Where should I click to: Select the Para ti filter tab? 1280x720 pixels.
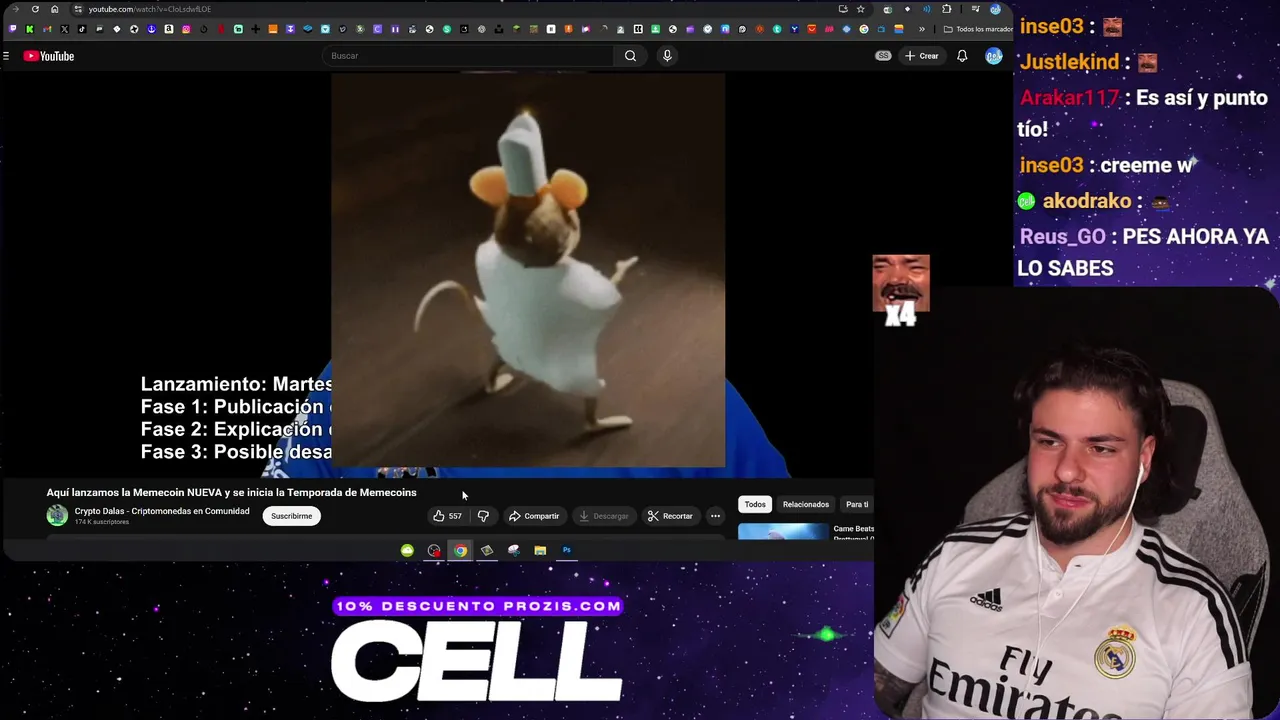pos(857,504)
